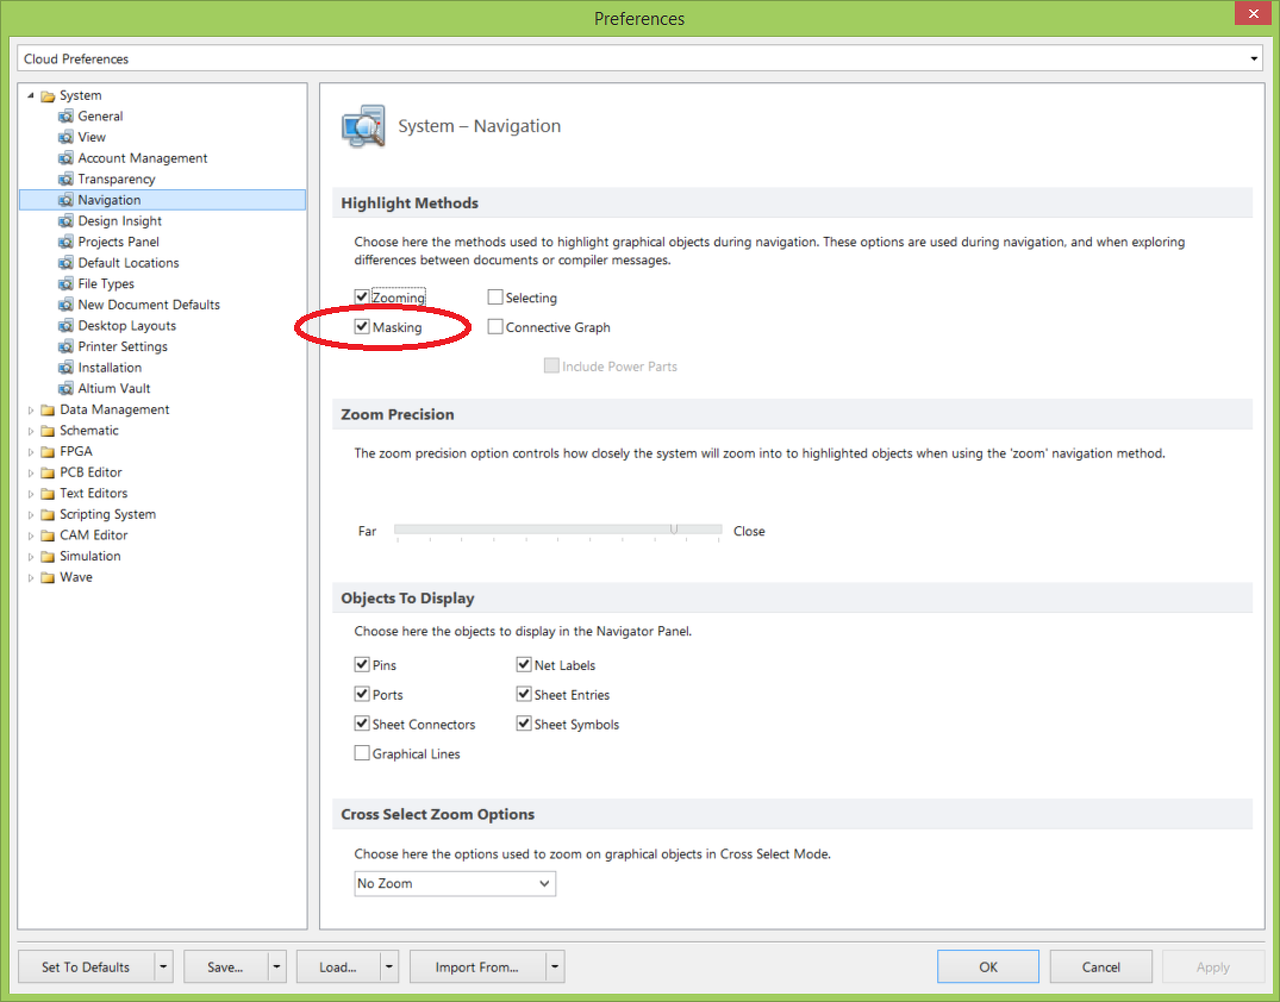Enable the Graphical Lines checkbox

click(x=362, y=753)
